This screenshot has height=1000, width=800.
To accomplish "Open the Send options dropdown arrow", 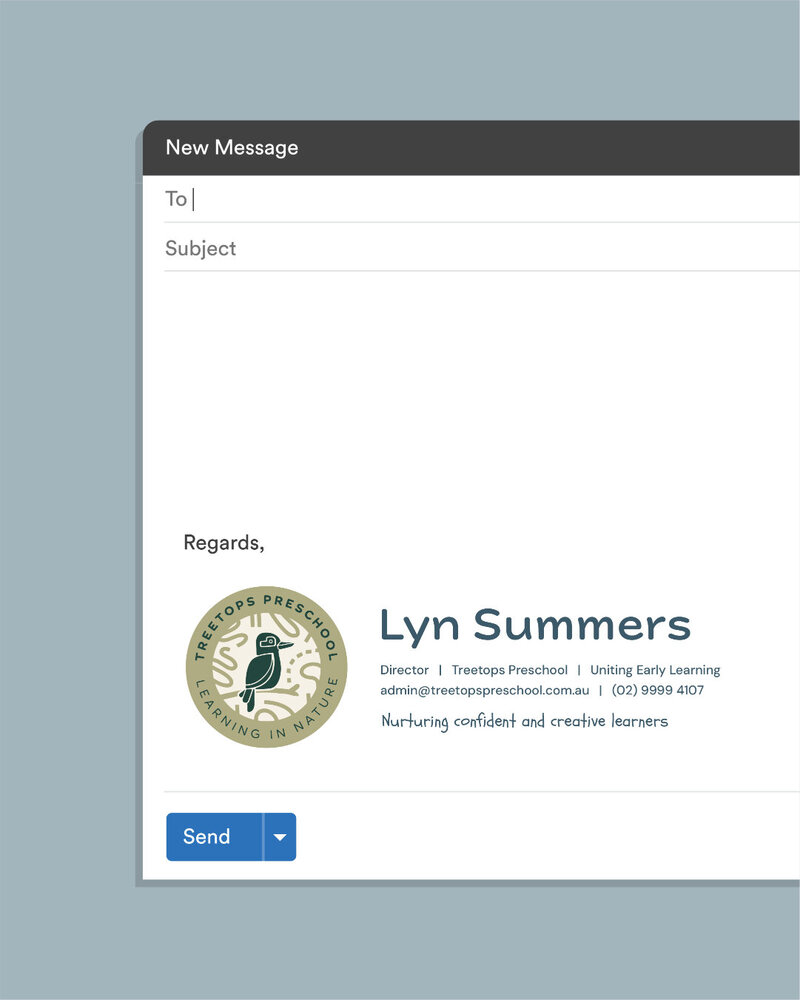I will (280, 836).
